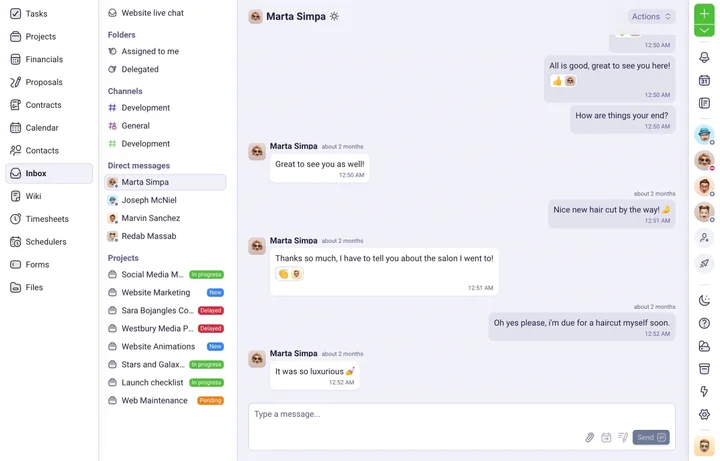The width and height of the screenshot is (720, 461).
Task: Open Timesheets in the left navigation
Action: click(x=47, y=219)
